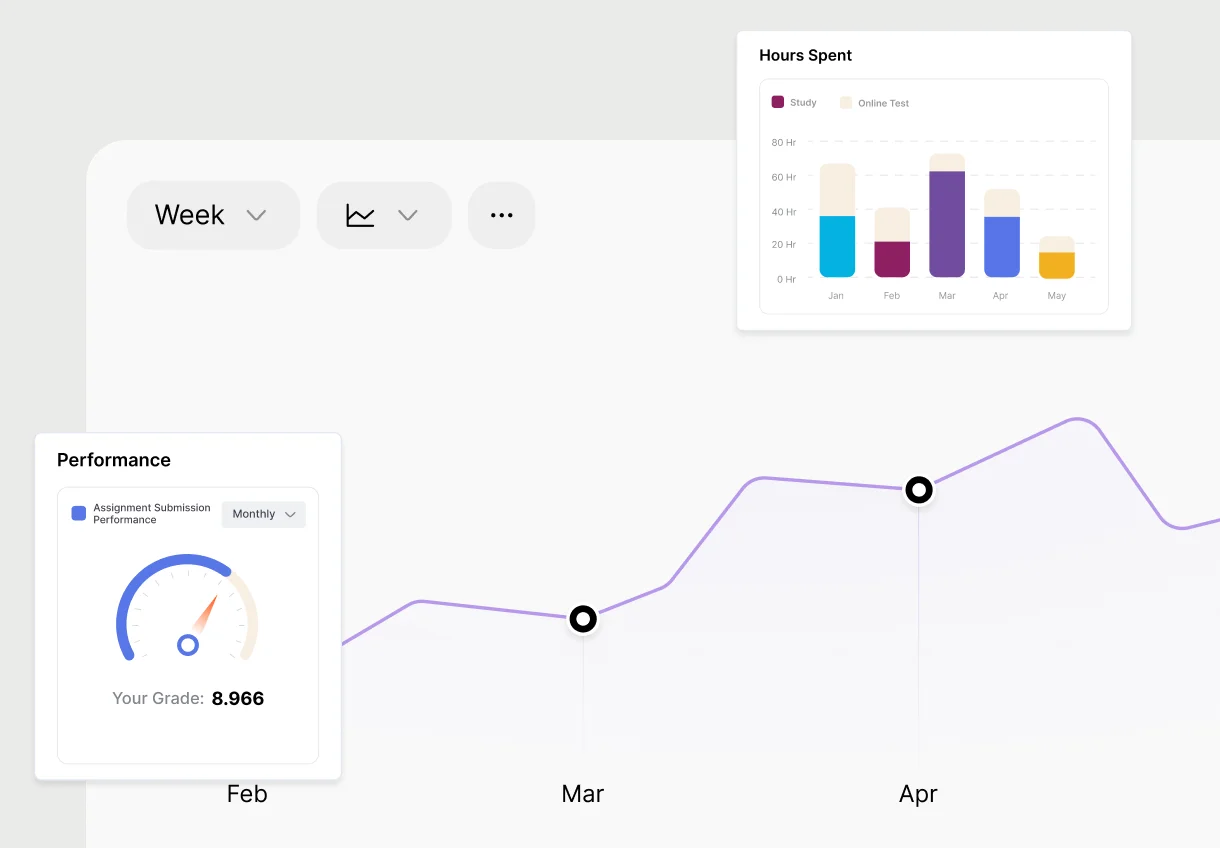
Task: Open the Week period dropdown
Action: pyautogui.click(x=212, y=215)
